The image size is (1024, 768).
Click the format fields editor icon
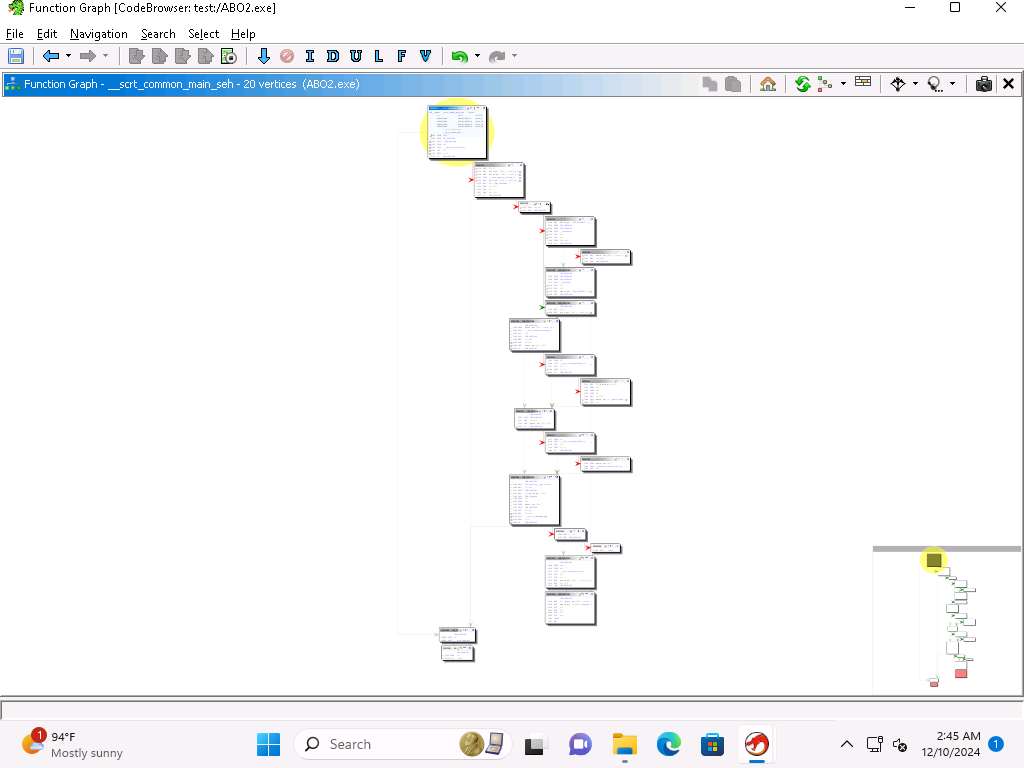tap(863, 84)
